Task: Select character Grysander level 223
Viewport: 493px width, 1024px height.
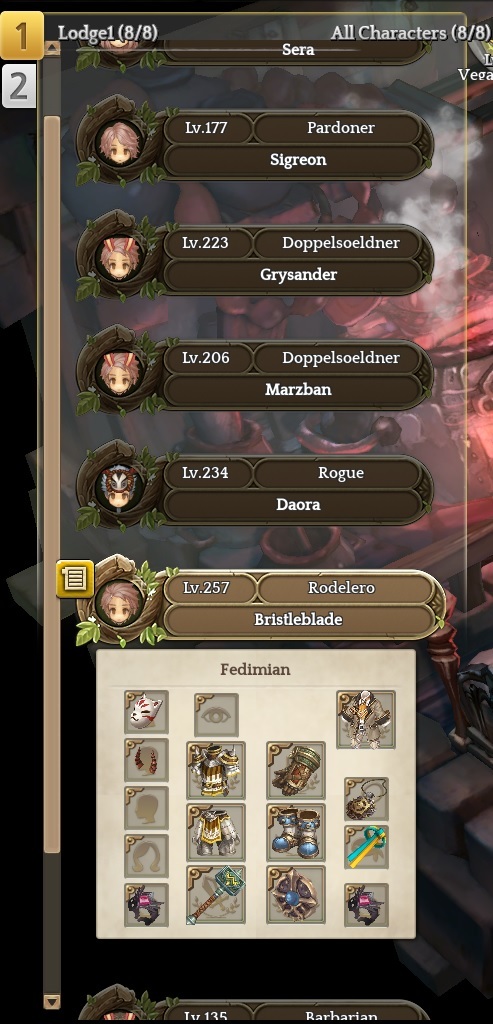Action: (x=255, y=259)
